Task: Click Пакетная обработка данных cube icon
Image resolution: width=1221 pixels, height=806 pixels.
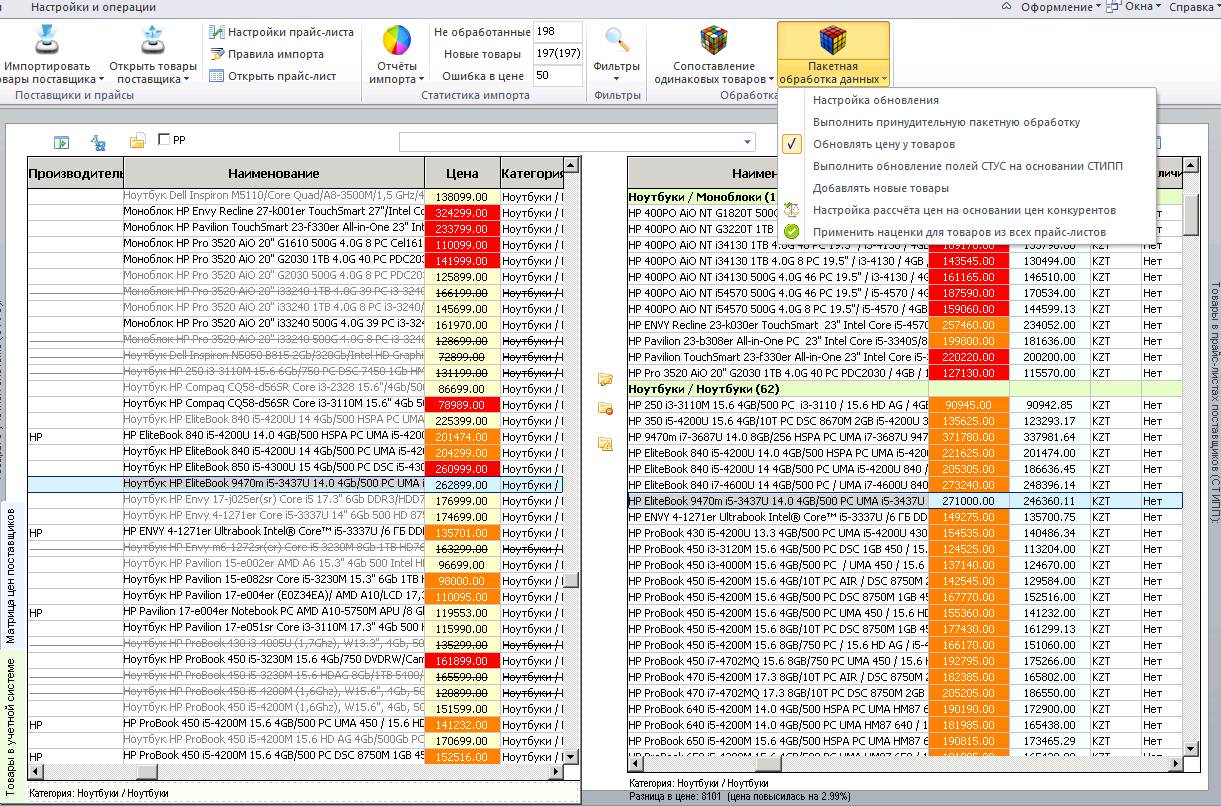Action: [833, 41]
